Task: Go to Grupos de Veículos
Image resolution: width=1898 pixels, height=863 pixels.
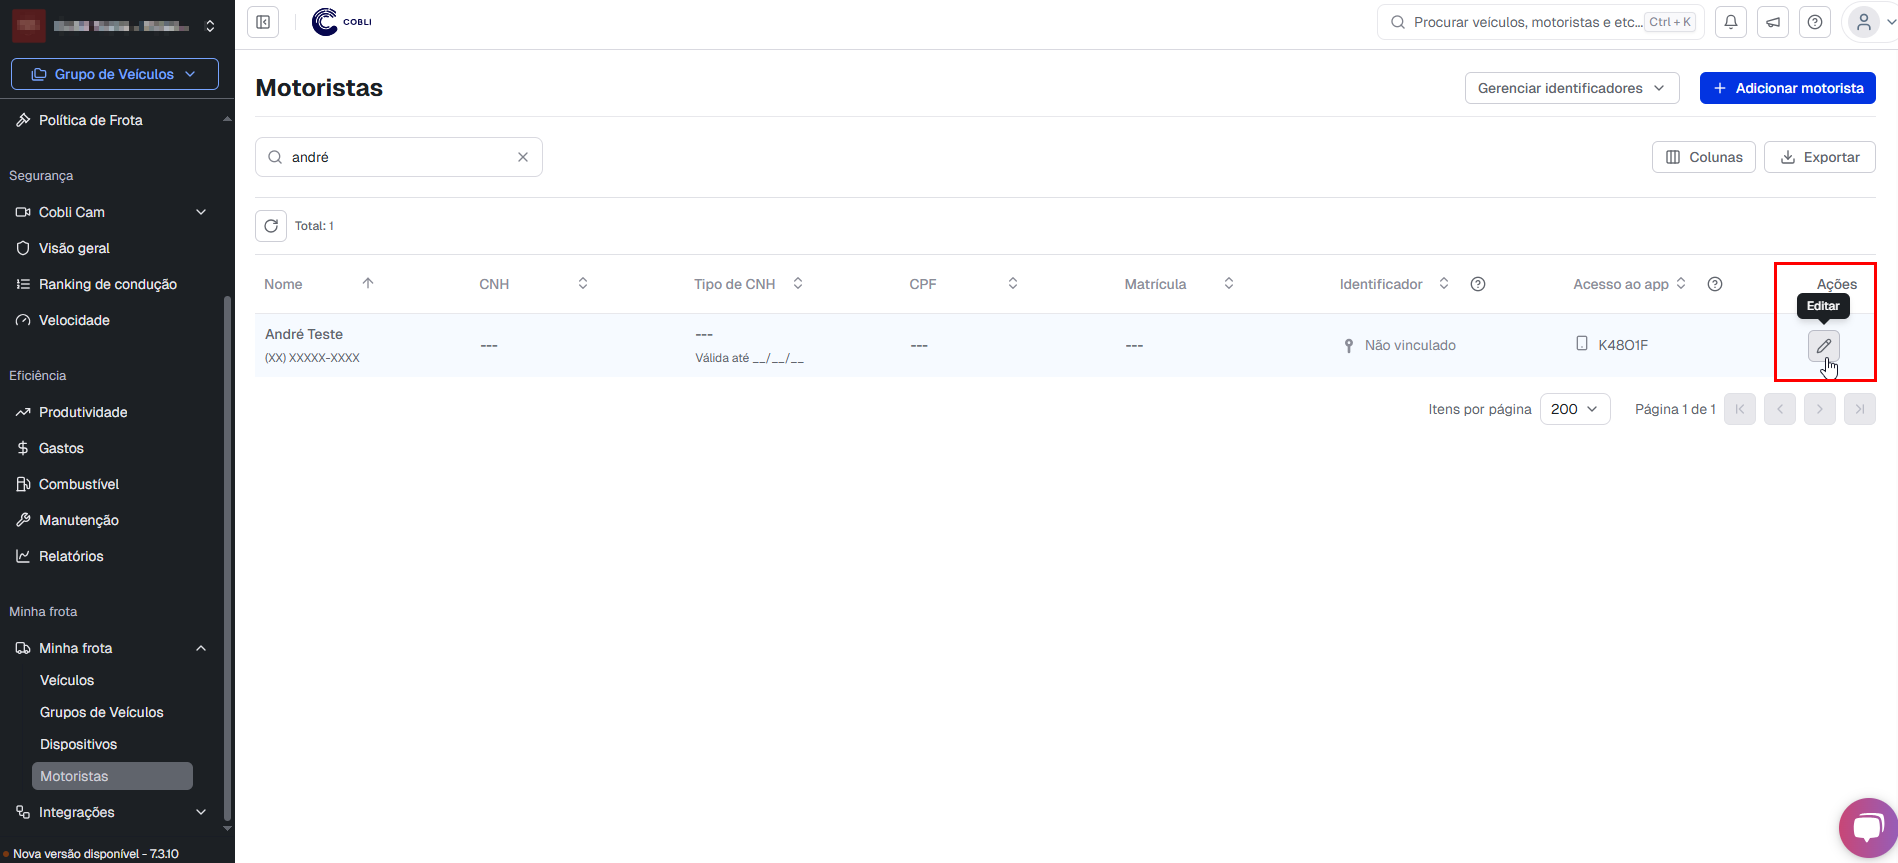Action: pyautogui.click(x=101, y=712)
